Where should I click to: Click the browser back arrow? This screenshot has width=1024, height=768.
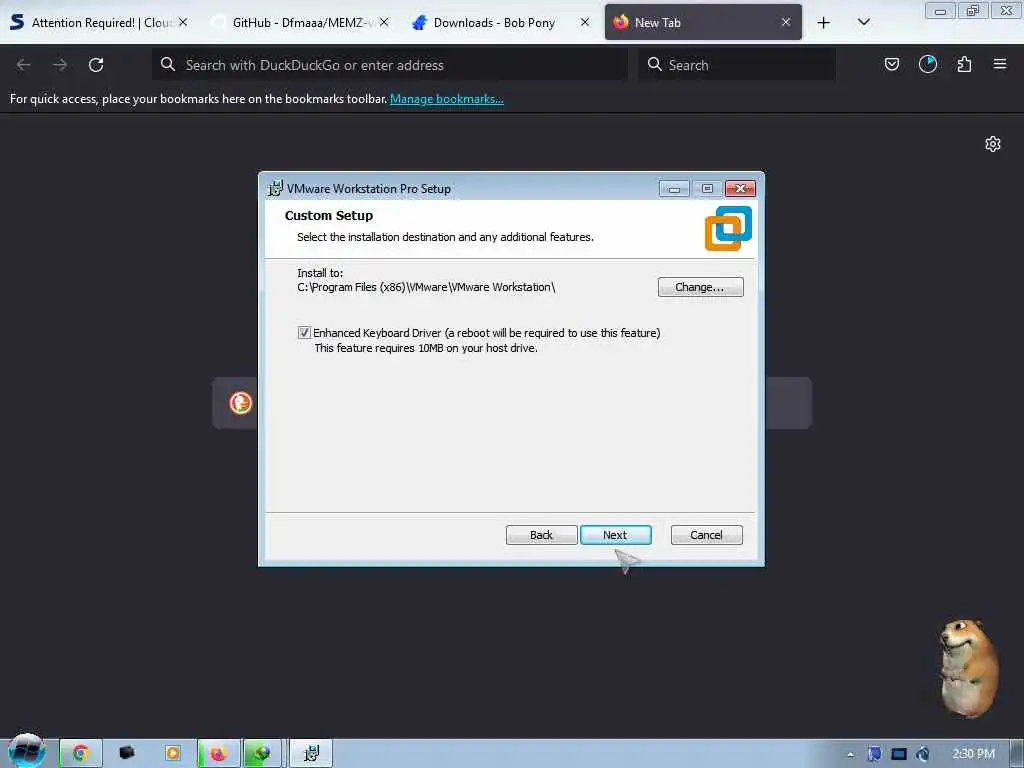[x=24, y=65]
